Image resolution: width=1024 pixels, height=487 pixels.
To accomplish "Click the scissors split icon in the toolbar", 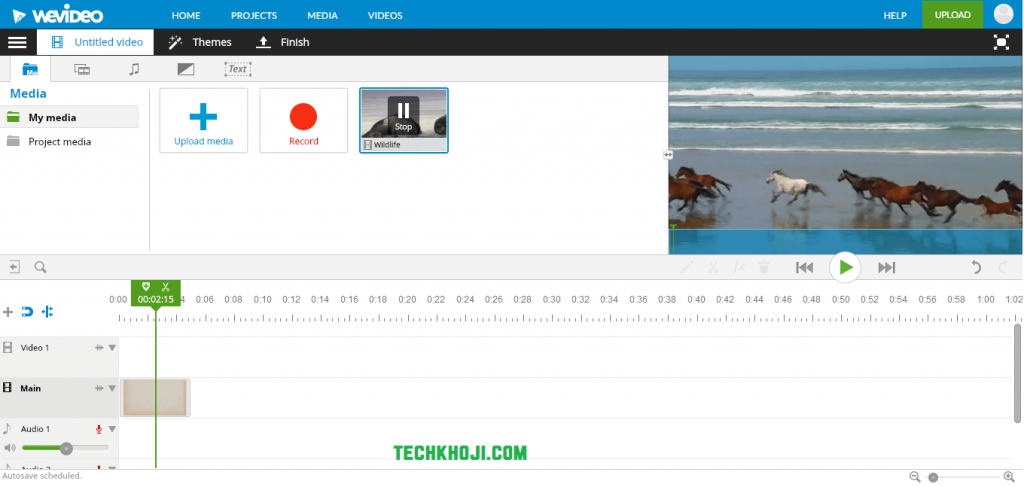I will pyautogui.click(x=713, y=267).
